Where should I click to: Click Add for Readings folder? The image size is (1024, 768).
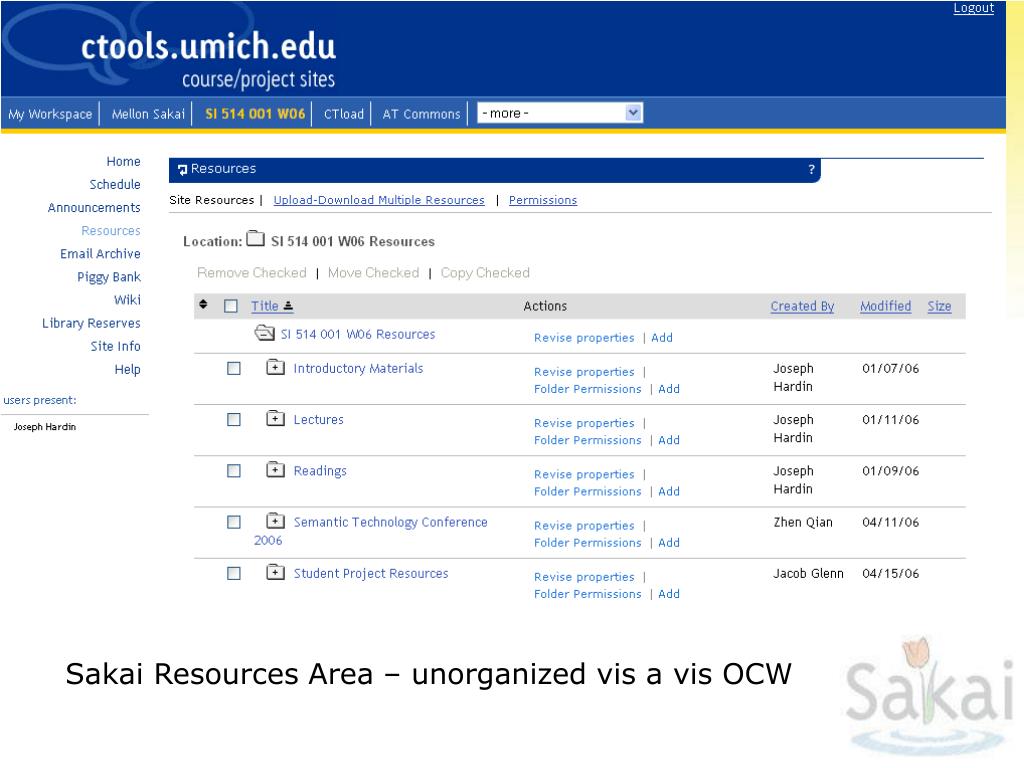pyautogui.click(x=669, y=491)
